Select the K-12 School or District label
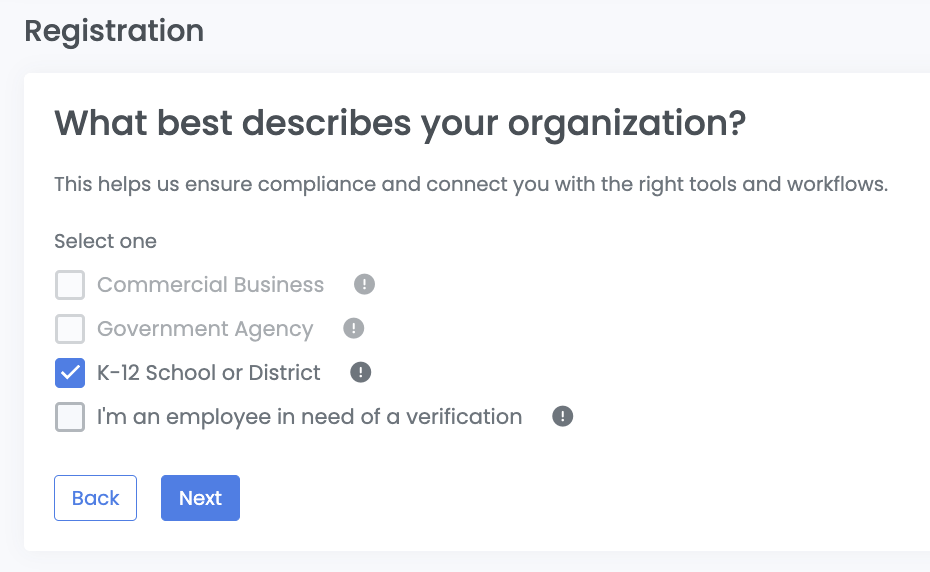This screenshot has height=572, width=930. tap(208, 373)
